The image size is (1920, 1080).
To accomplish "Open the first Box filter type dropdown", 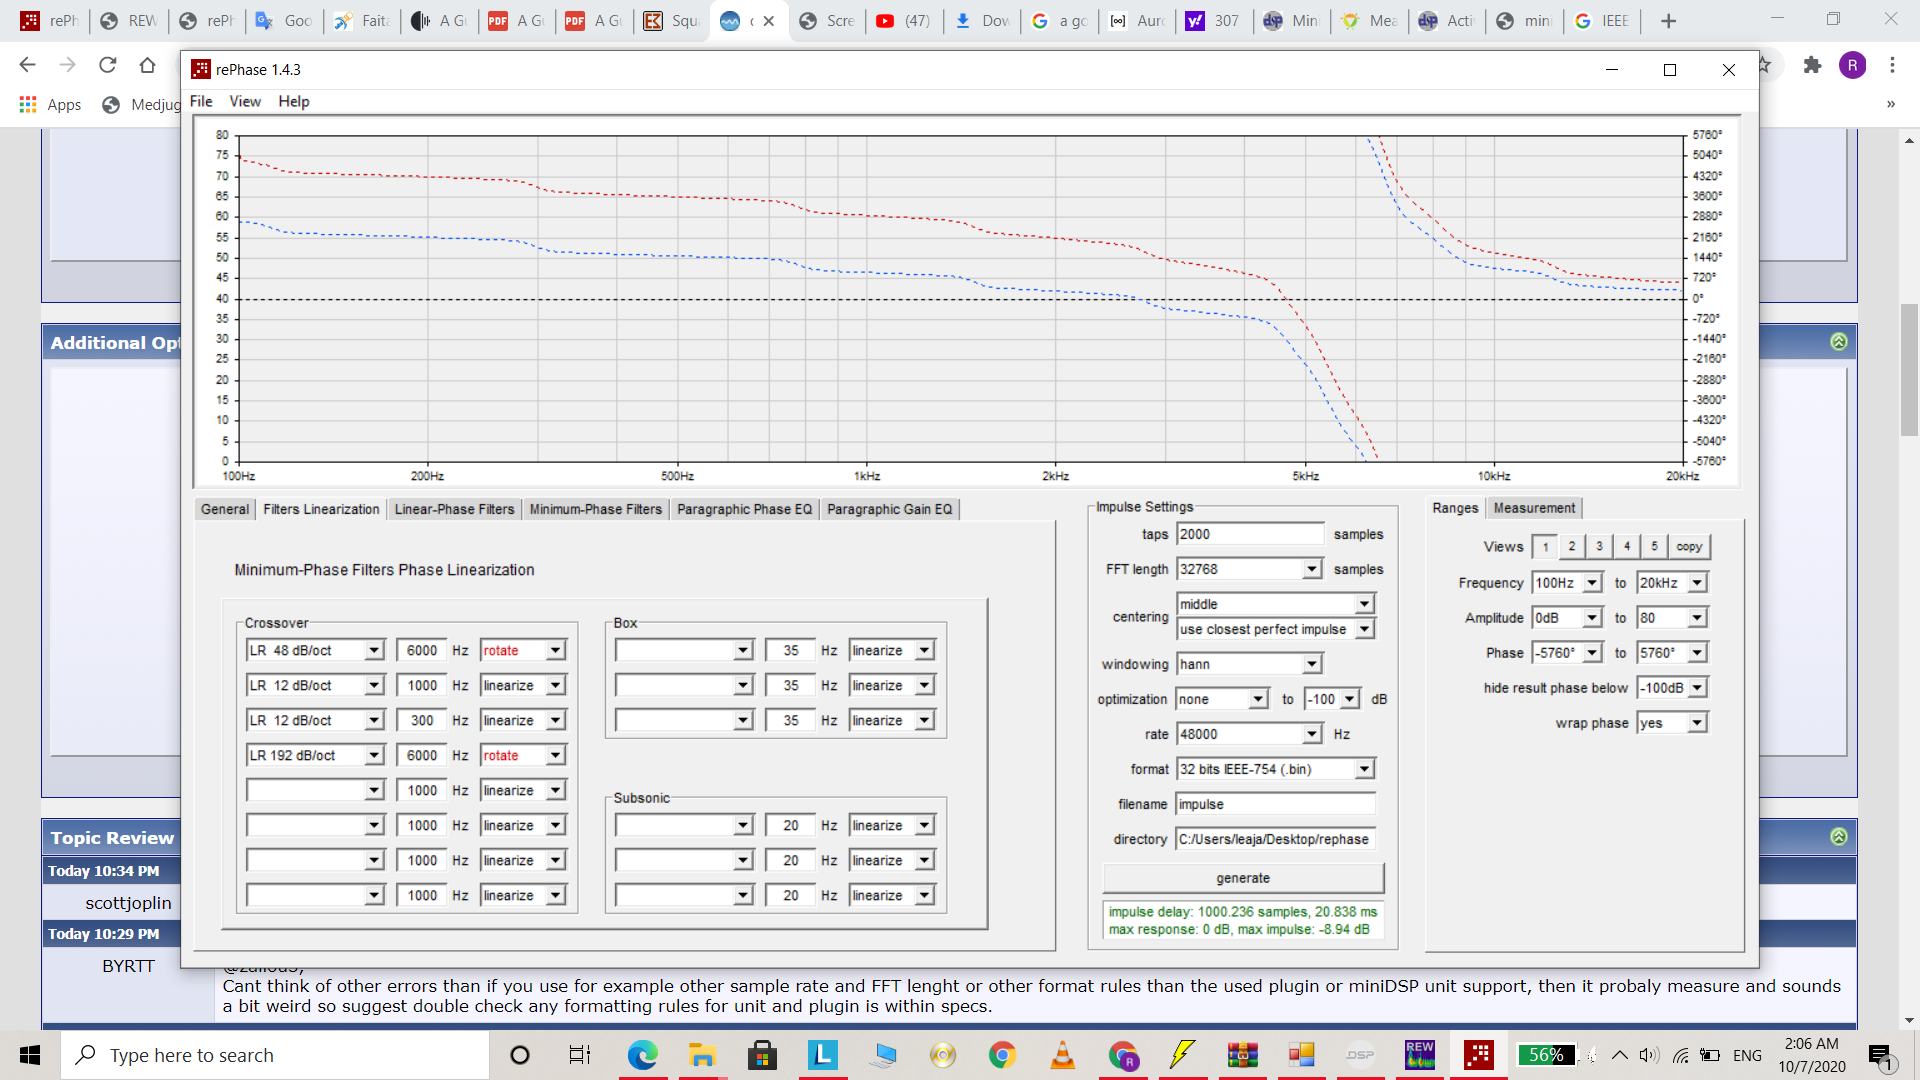I will pyautogui.click(x=742, y=651).
